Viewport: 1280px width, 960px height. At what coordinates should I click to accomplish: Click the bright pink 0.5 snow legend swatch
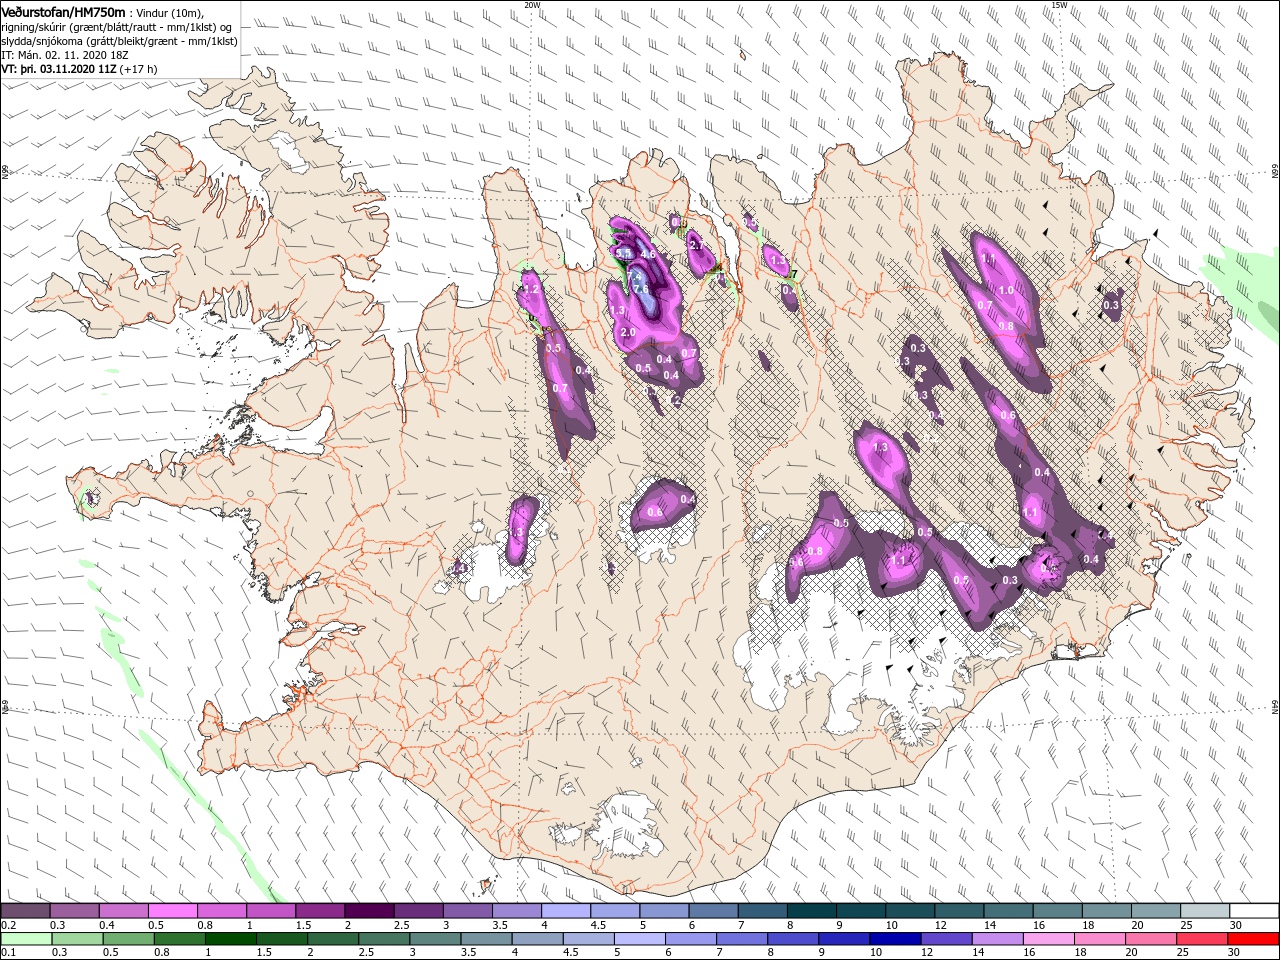(172, 911)
